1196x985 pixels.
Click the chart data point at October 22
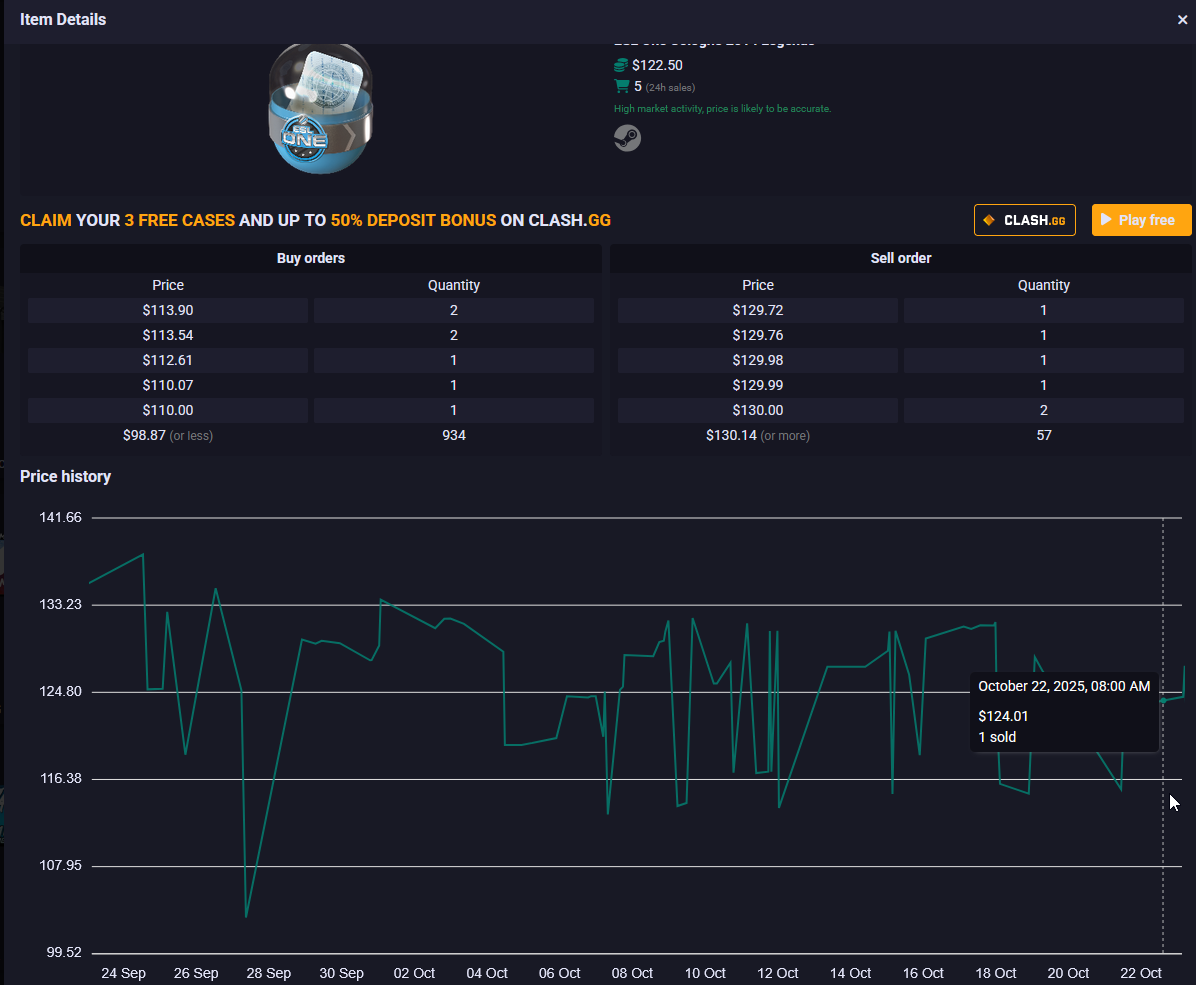1163,700
